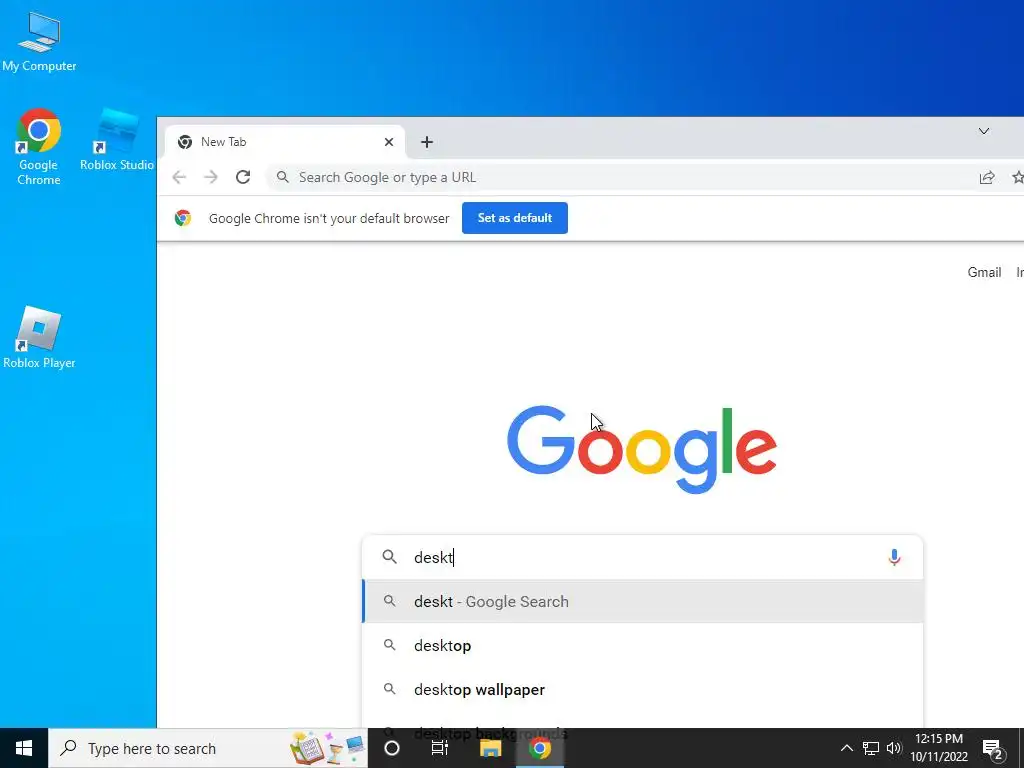Open the notification center icon
Image resolution: width=1024 pixels, height=768 pixels.
993,749
